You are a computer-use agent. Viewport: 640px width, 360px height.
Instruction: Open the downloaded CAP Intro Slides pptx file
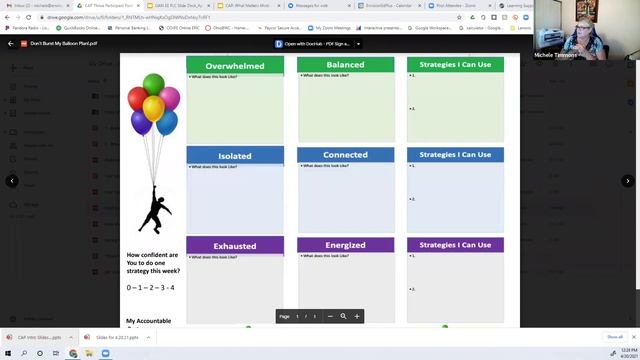pos(35,338)
